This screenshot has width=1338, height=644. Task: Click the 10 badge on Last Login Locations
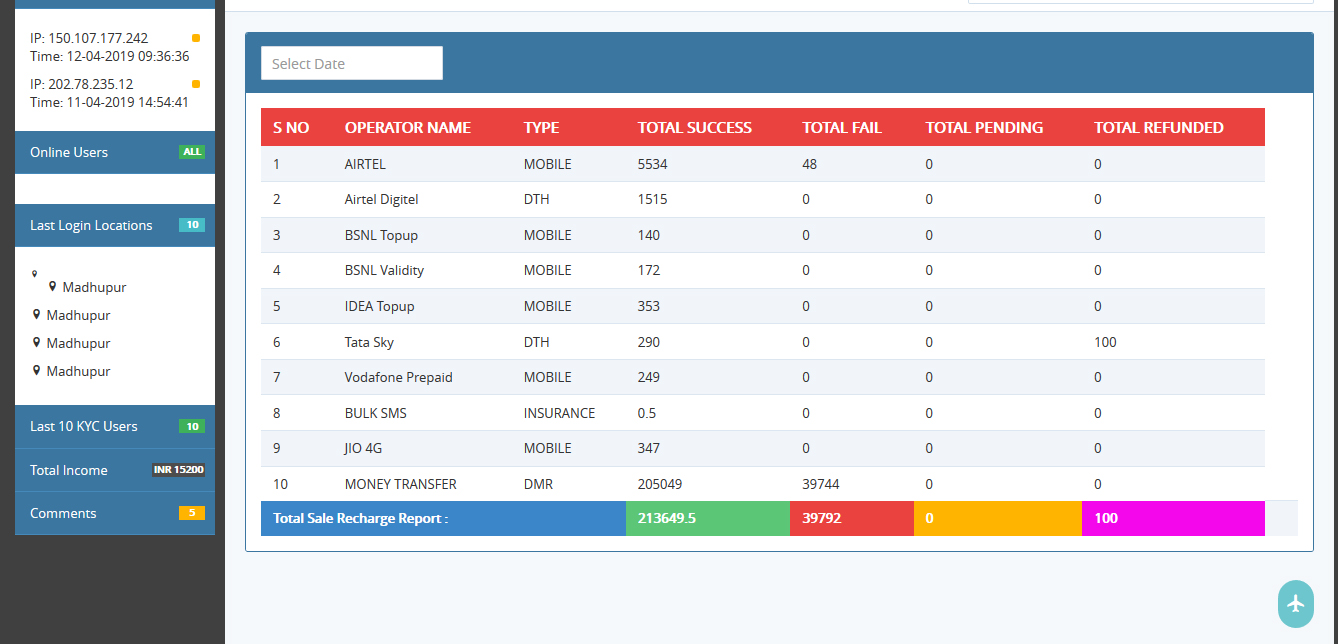pyautogui.click(x=192, y=225)
